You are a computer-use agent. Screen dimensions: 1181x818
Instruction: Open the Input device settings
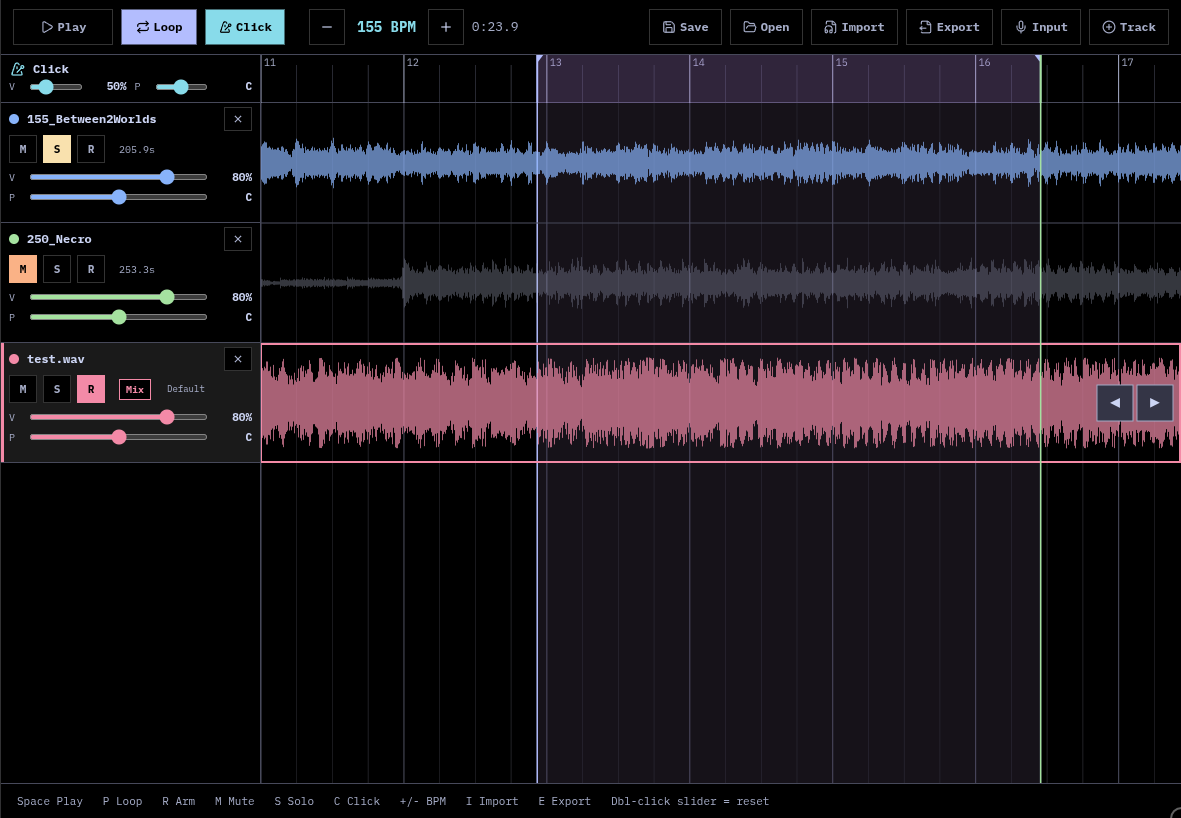click(1041, 27)
